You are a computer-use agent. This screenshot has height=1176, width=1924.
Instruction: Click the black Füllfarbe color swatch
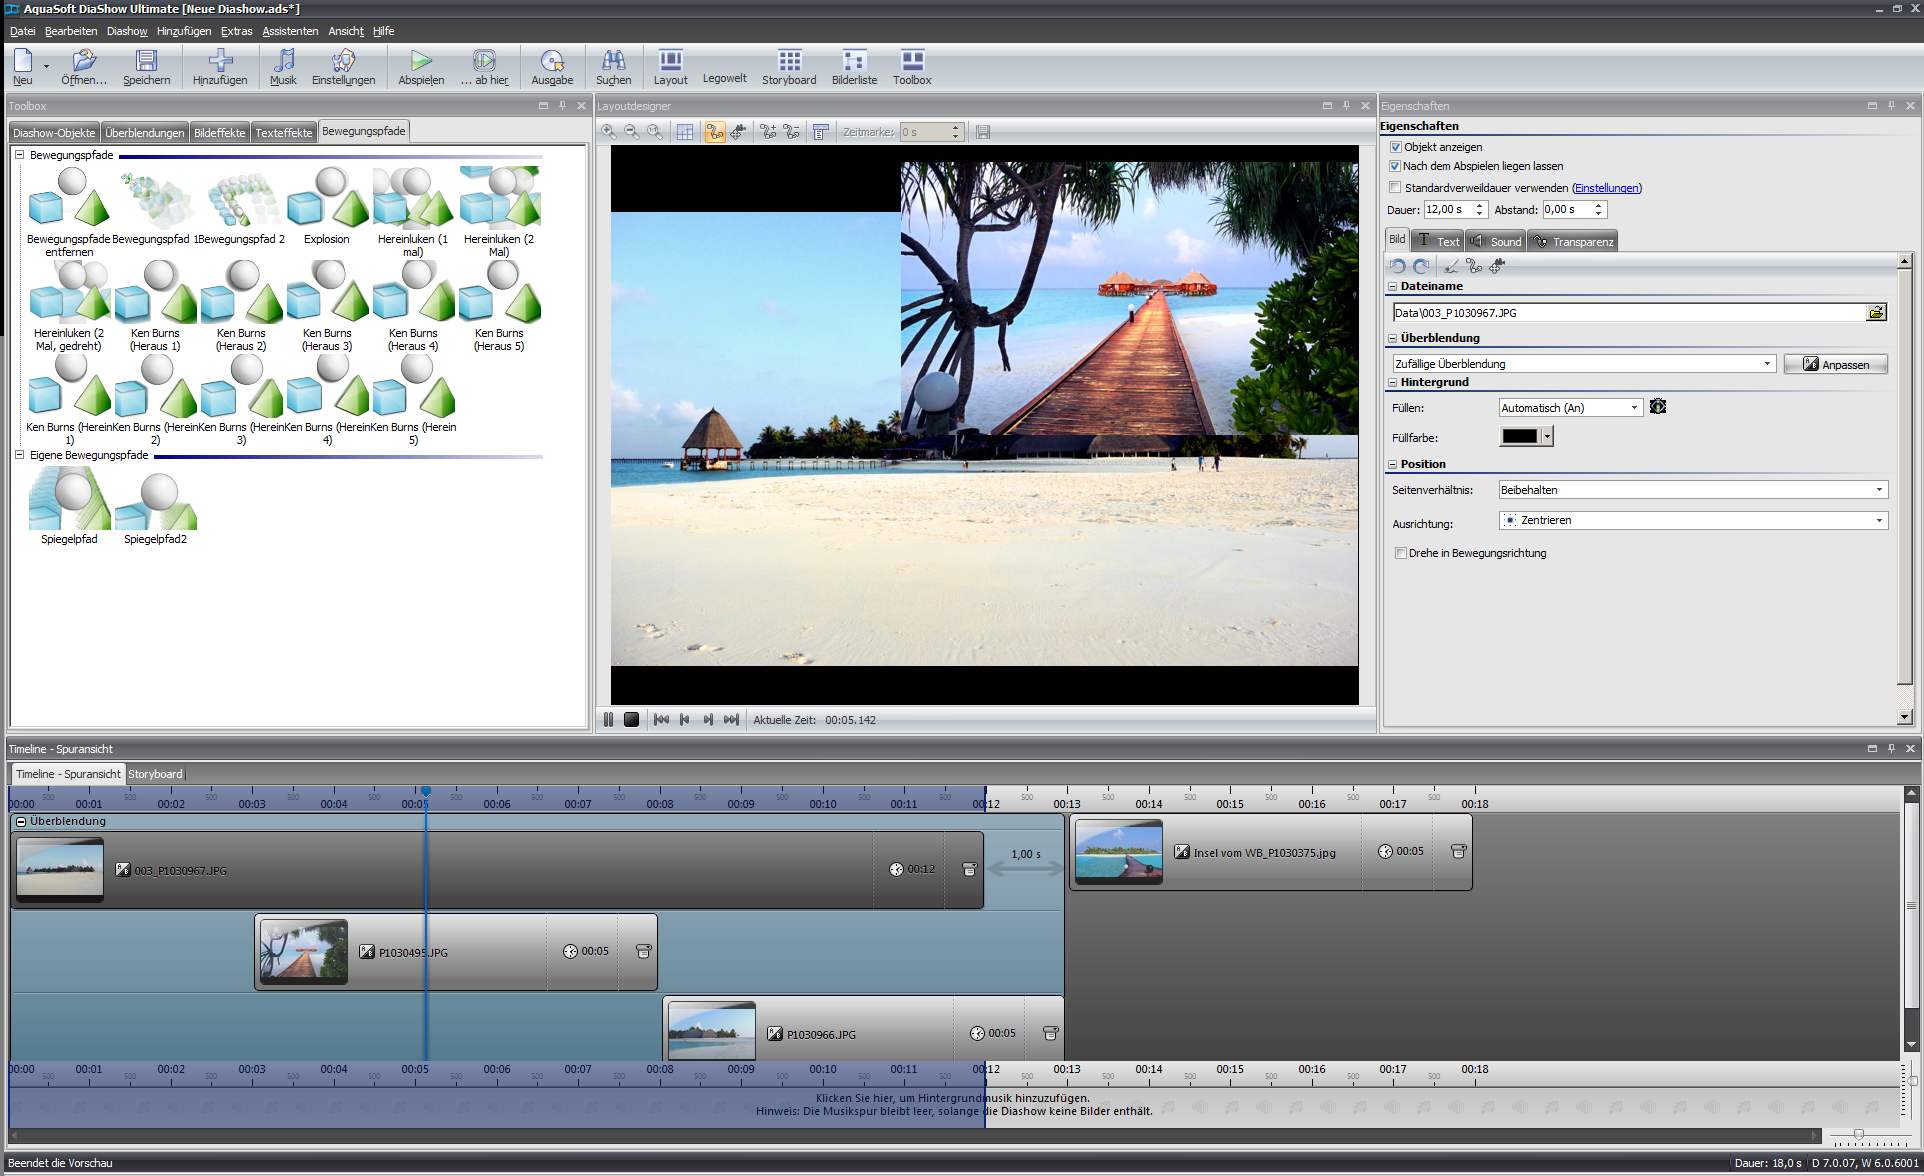1519,437
